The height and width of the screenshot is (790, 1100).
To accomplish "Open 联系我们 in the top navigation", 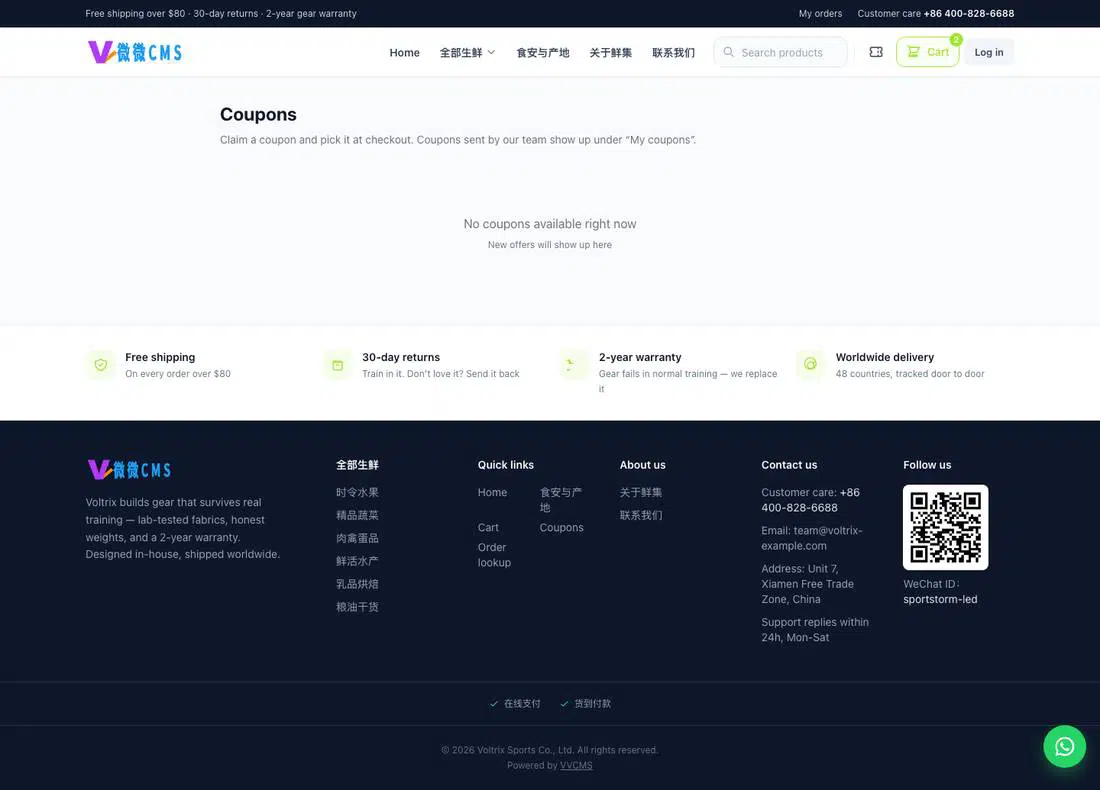I will [x=673, y=53].
